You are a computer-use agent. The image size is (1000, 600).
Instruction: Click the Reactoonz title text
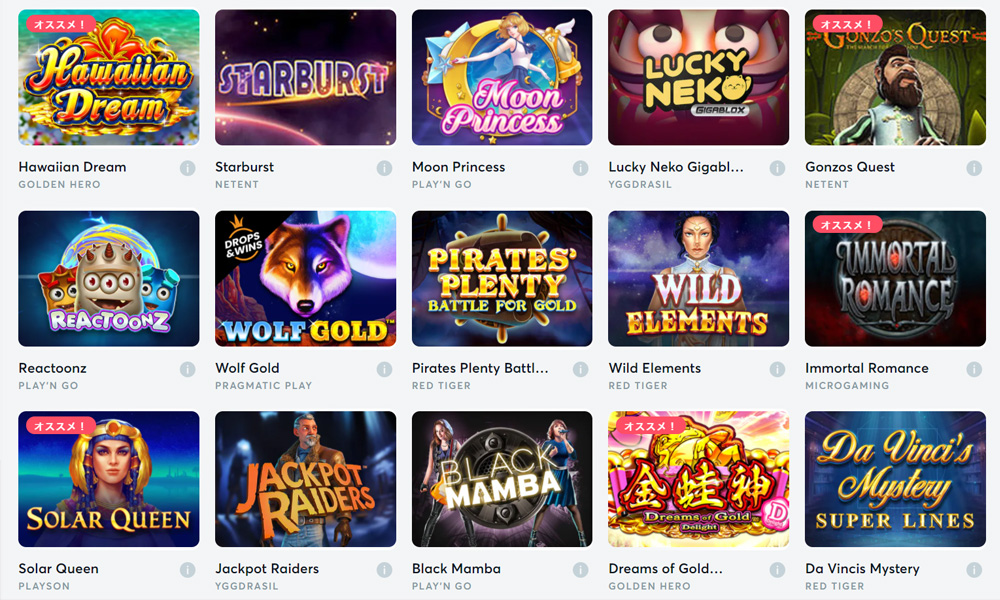click(52, 368)
